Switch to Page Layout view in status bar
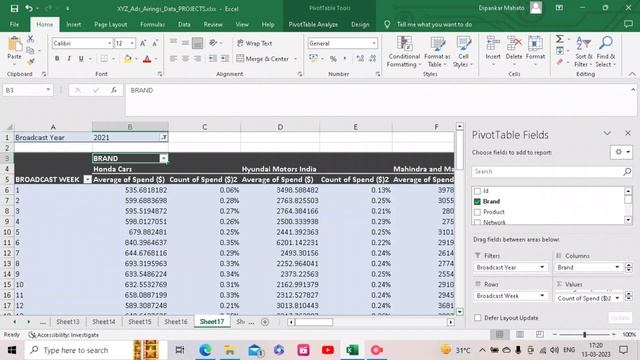The width and height of the screenshot is (640, 360). coord(520,334)
